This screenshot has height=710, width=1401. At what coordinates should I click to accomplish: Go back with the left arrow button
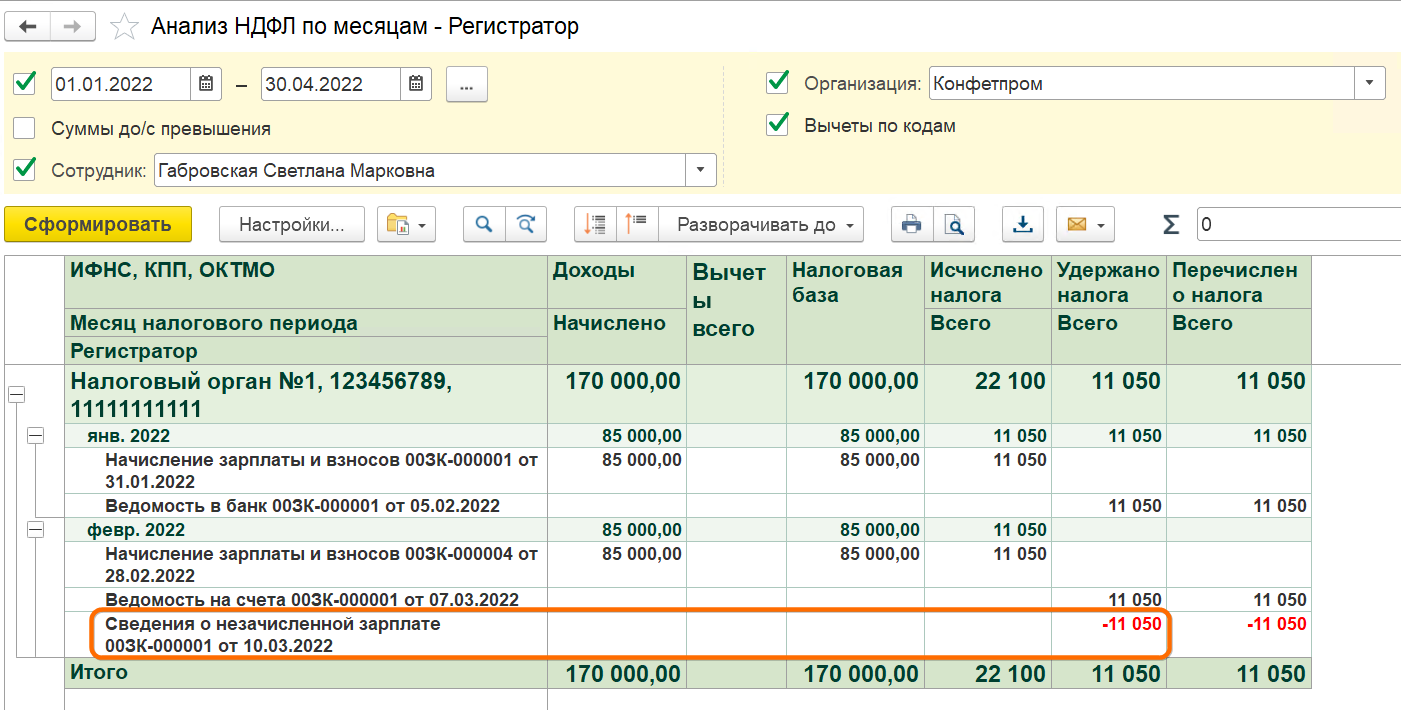coord(28,26)
